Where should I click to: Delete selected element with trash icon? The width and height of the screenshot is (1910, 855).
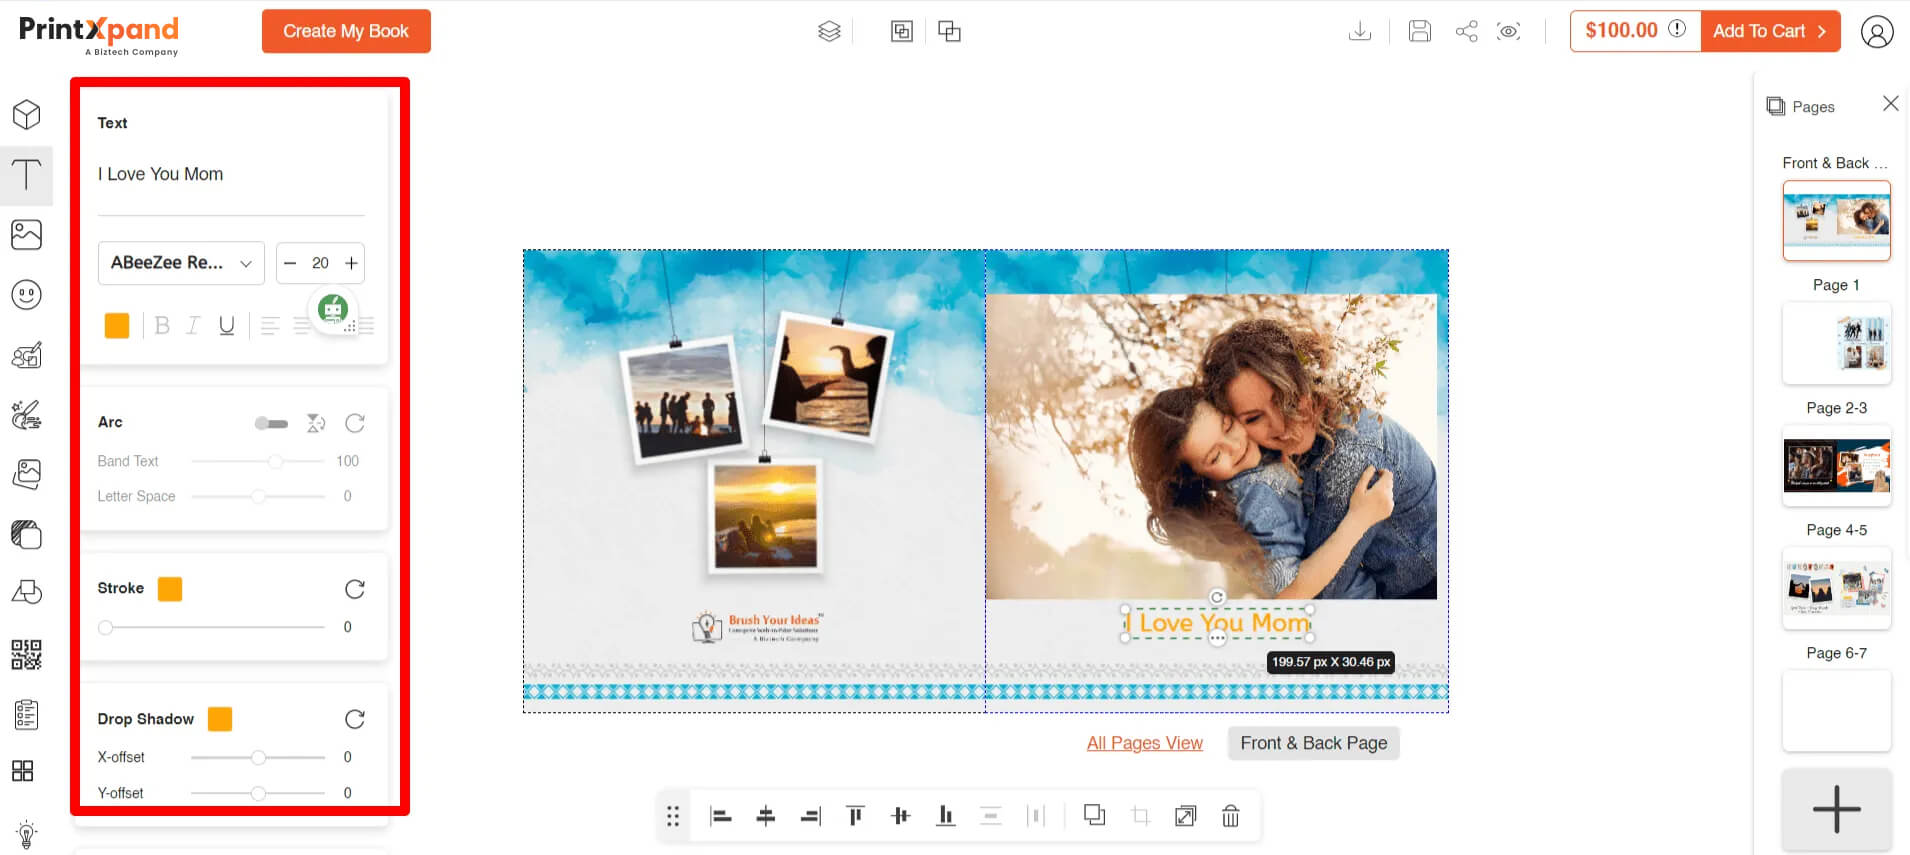(1230, 816)
